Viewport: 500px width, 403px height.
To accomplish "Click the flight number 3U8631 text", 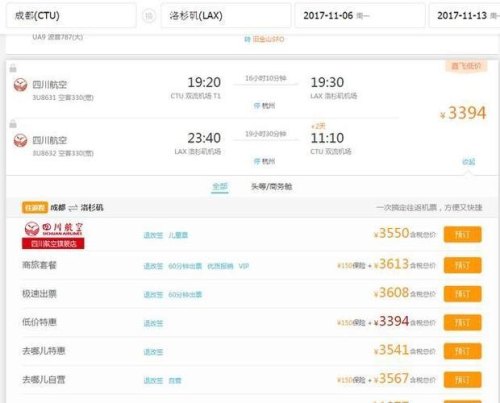I will [44, 98].
